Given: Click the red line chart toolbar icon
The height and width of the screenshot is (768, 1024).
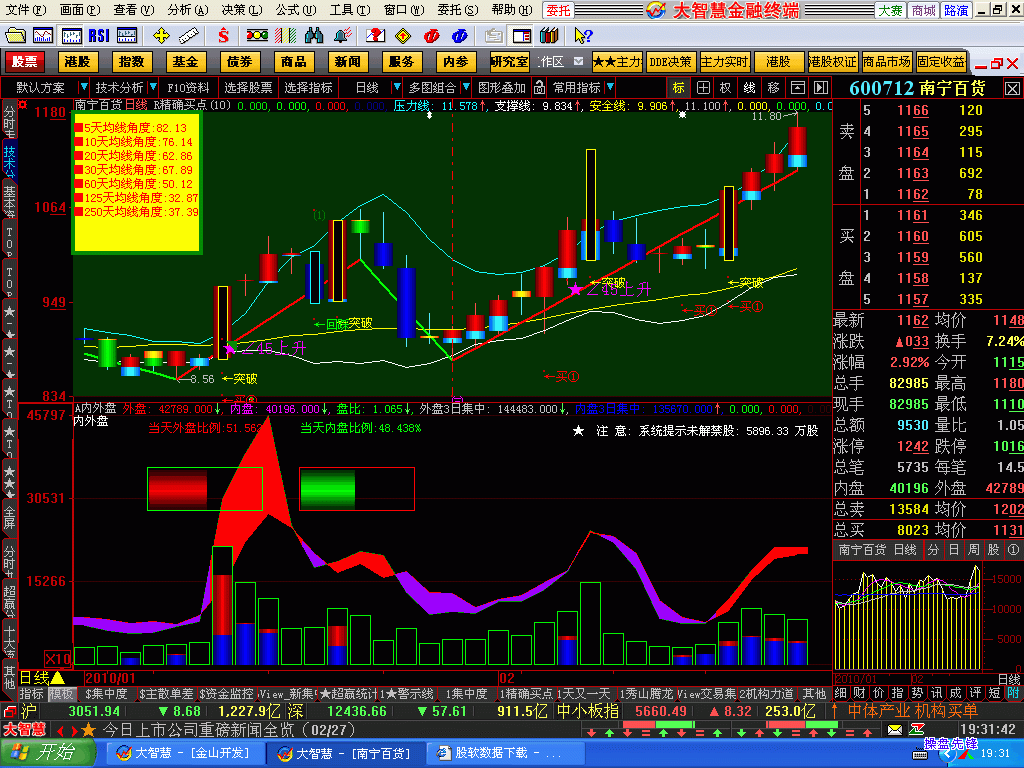Looking at the screenshot, I should click(x=43, y=35).
